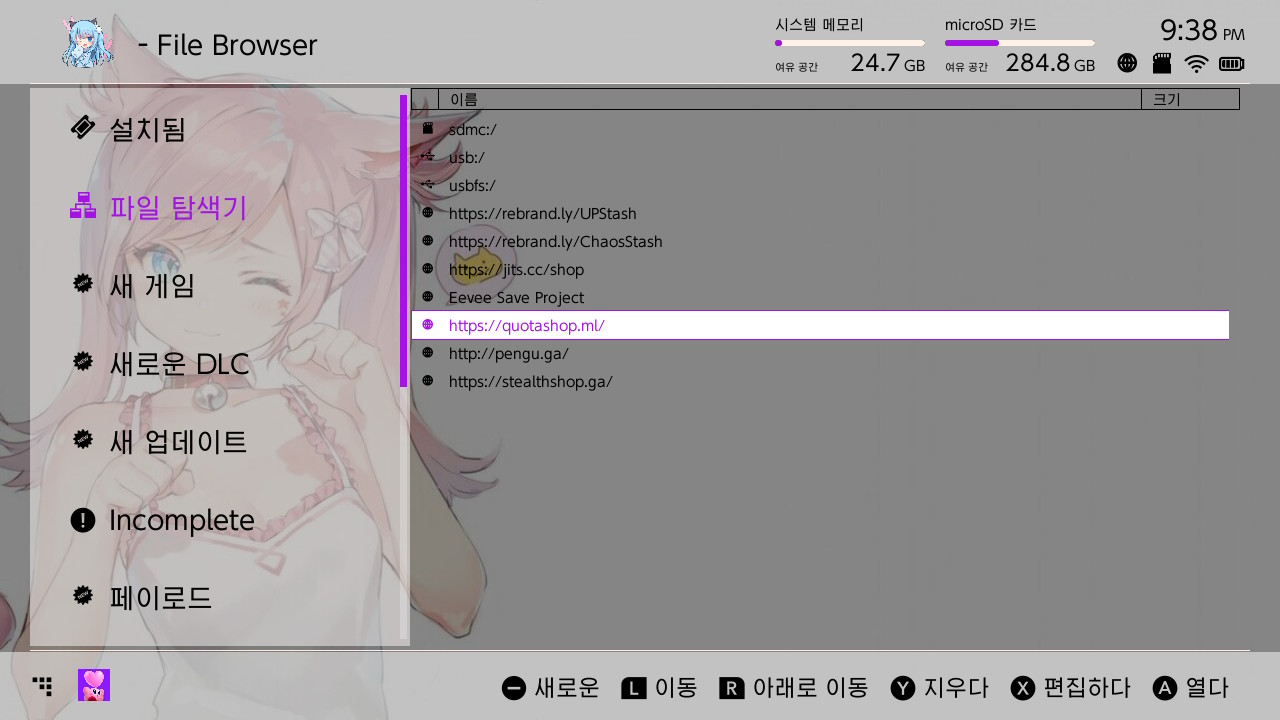
Task: Click the Y 지우다 delete button
Action: [939, 688]
